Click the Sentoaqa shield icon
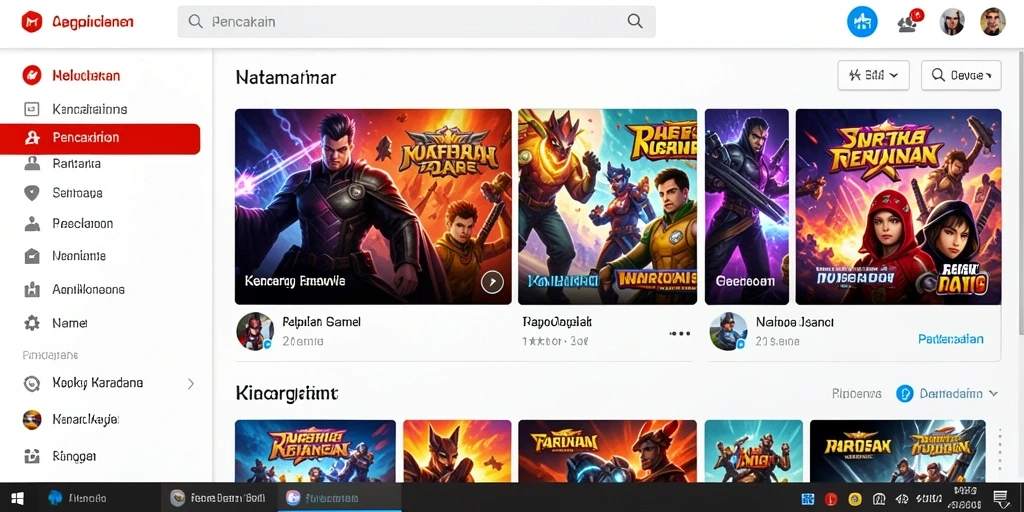 click(31, 193)
